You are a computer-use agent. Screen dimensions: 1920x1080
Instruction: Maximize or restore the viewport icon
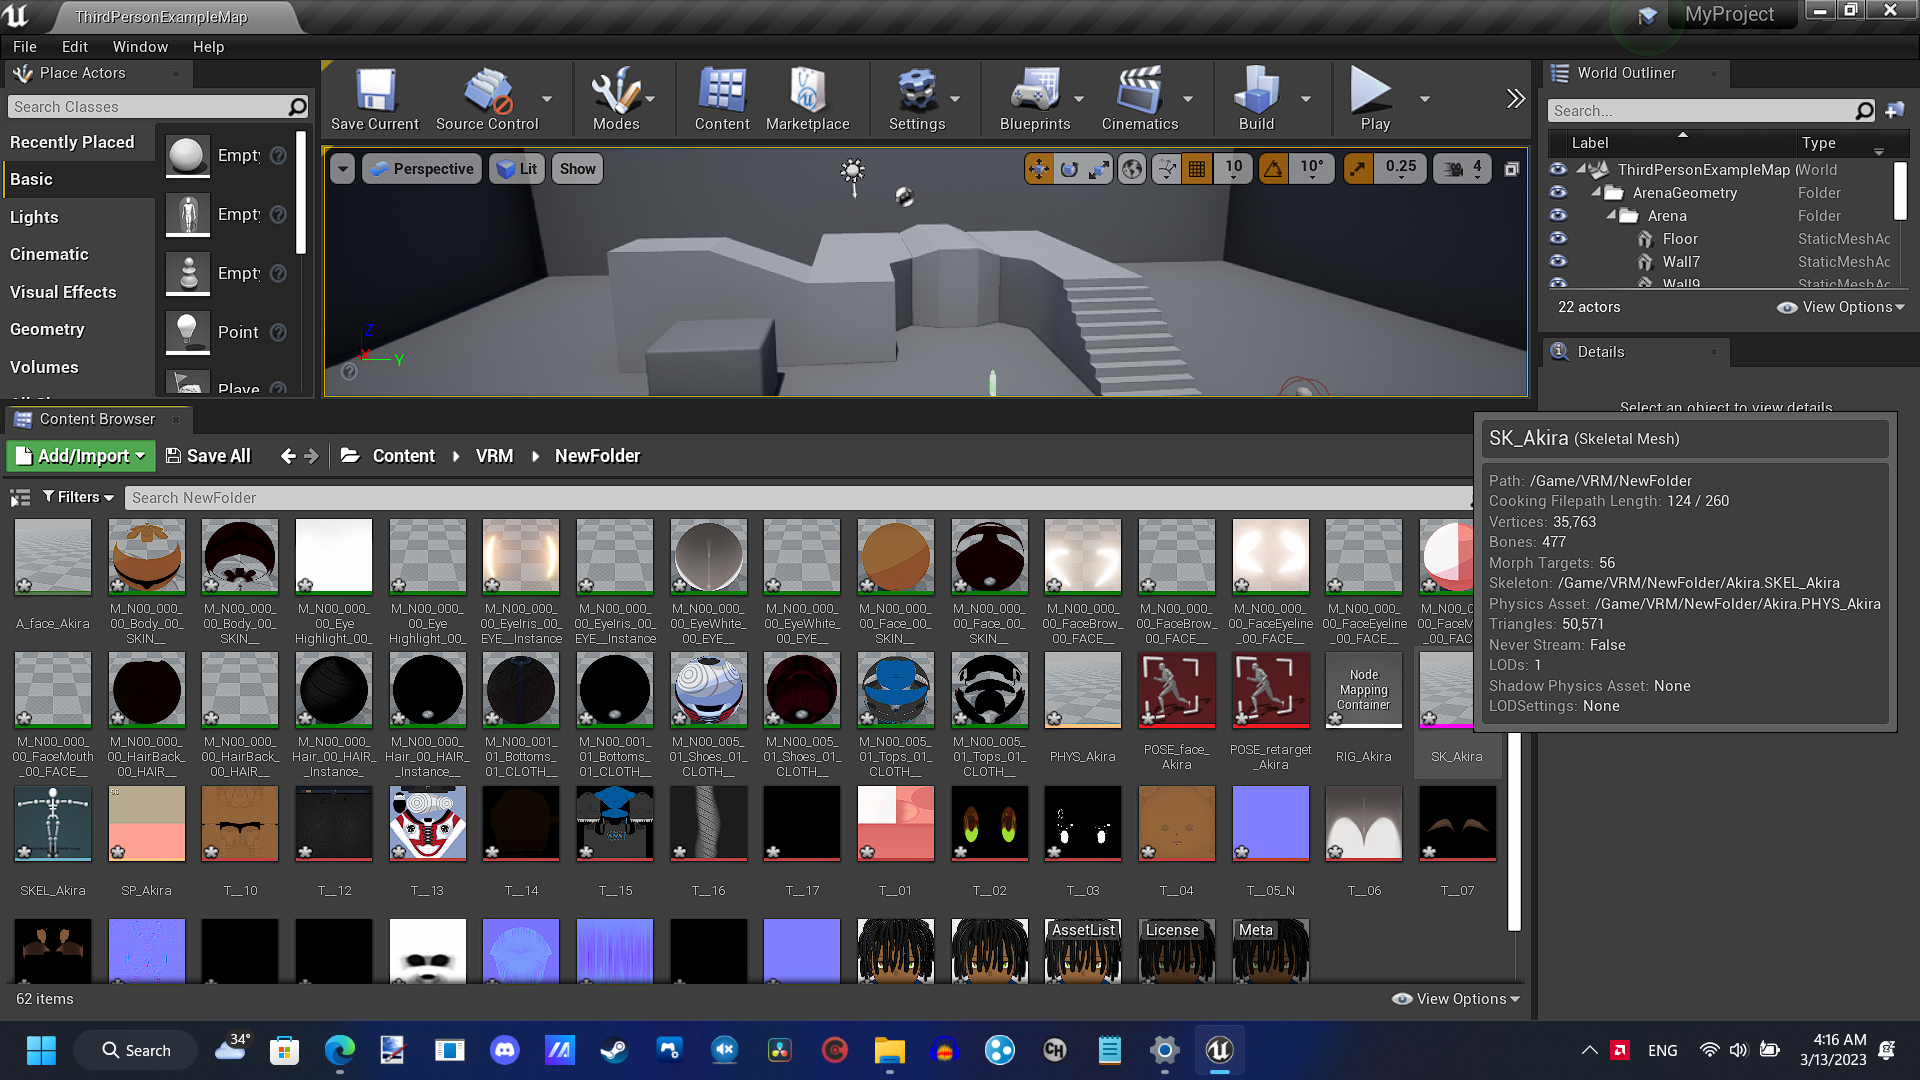click(x=1511, y=169)
